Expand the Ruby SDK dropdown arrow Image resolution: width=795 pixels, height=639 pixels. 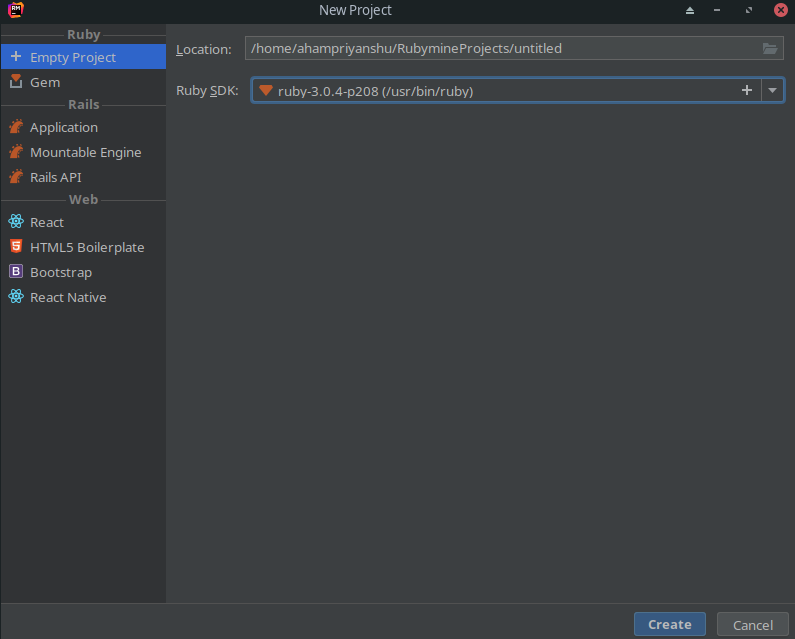[772, 90]
